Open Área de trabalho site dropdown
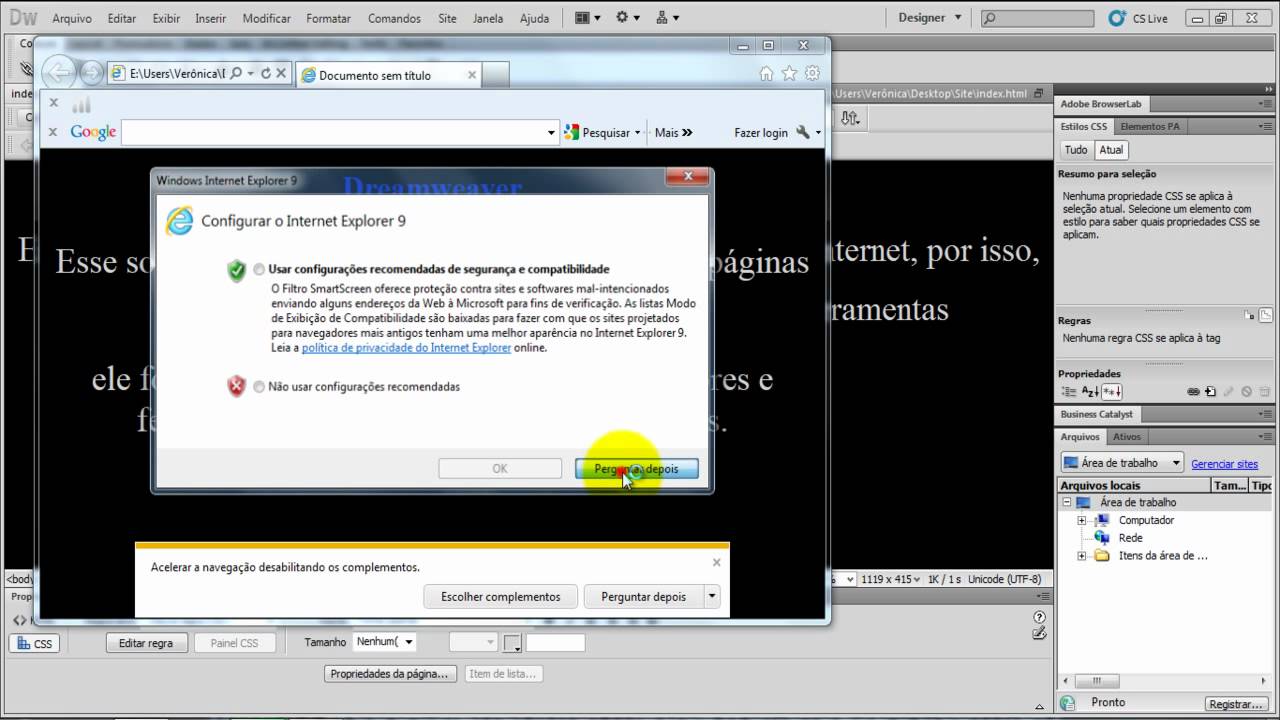 coord(1122,463)
